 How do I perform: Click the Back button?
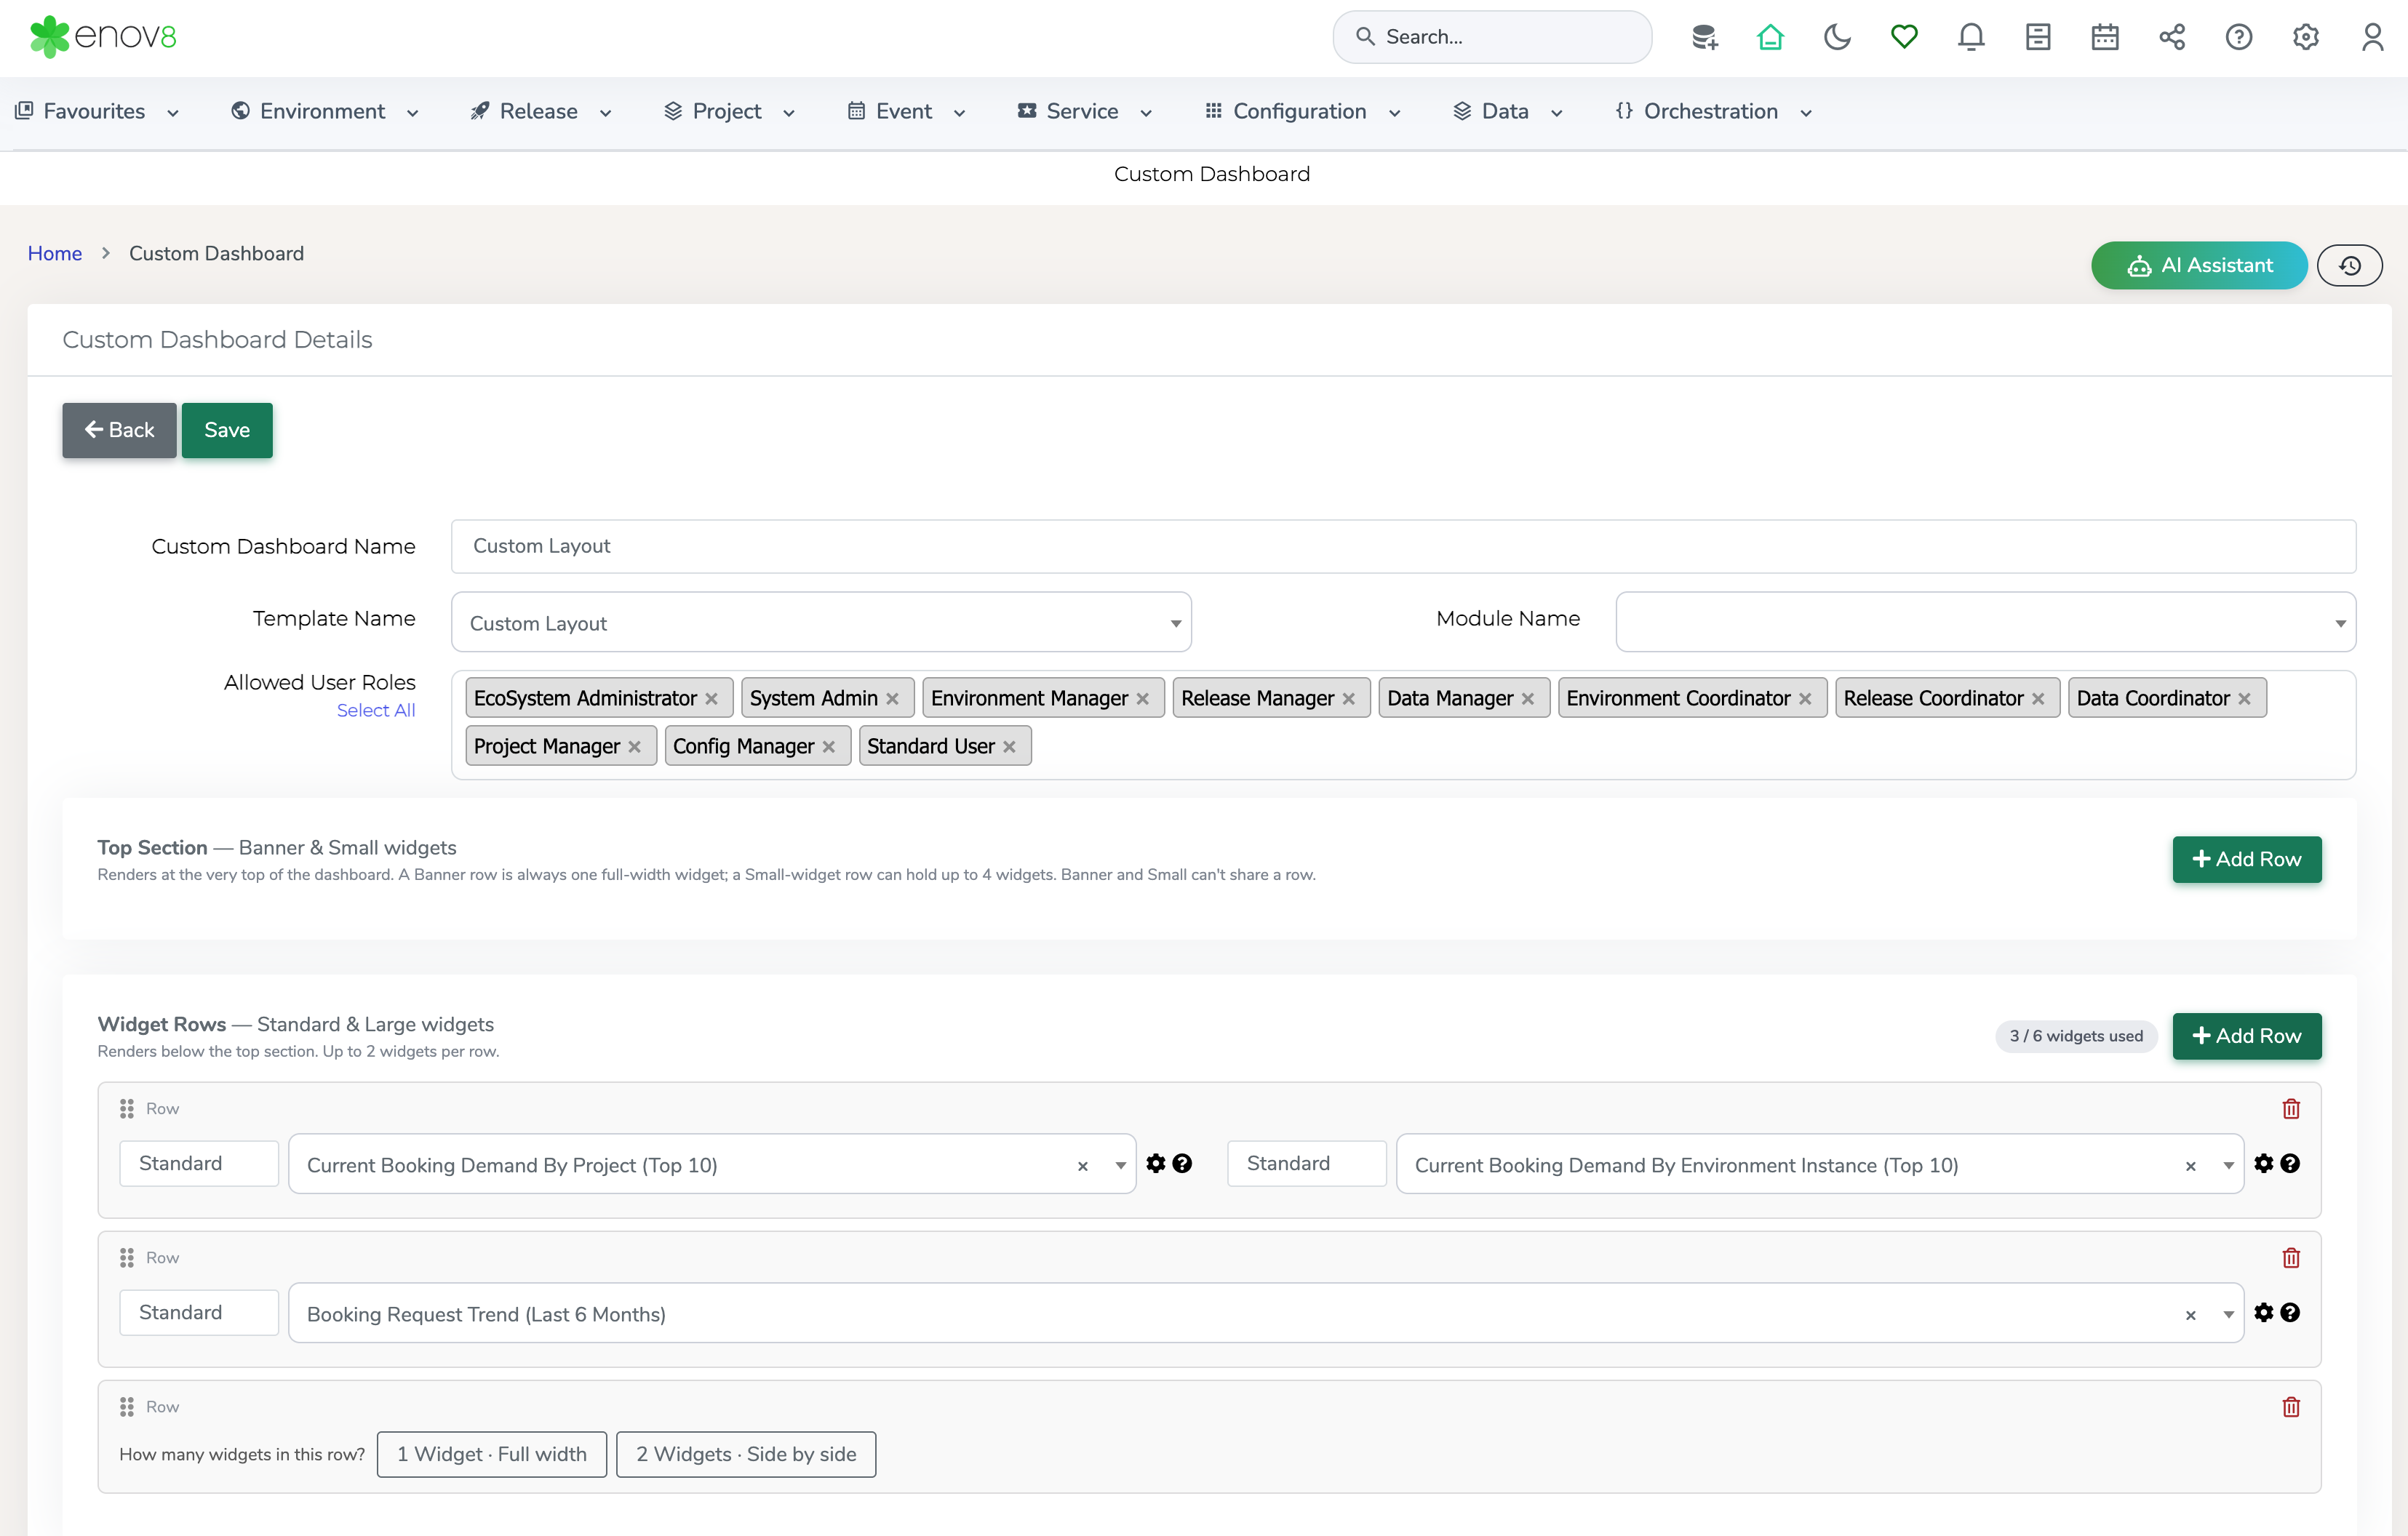(119, 430)
